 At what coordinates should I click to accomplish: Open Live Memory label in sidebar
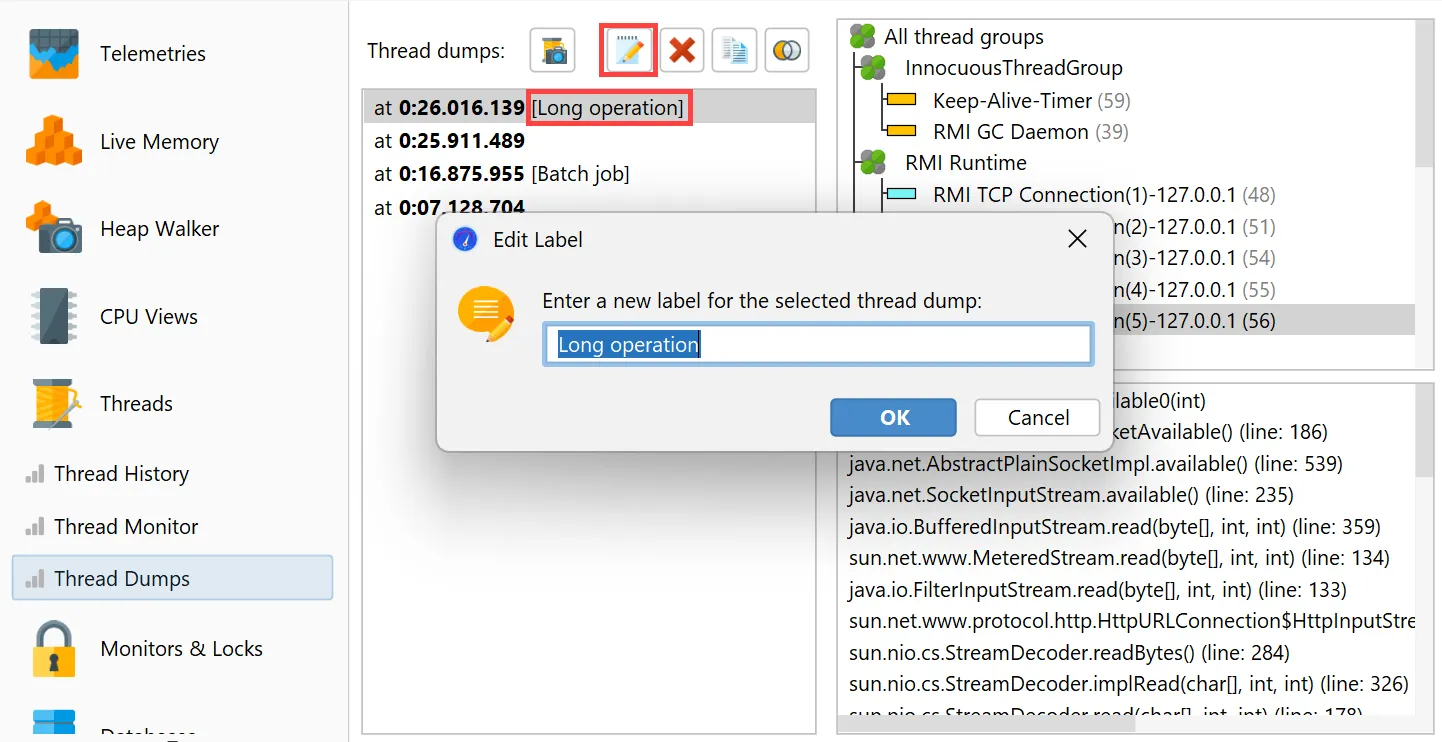pyautogui.click(x=159, y=142)
